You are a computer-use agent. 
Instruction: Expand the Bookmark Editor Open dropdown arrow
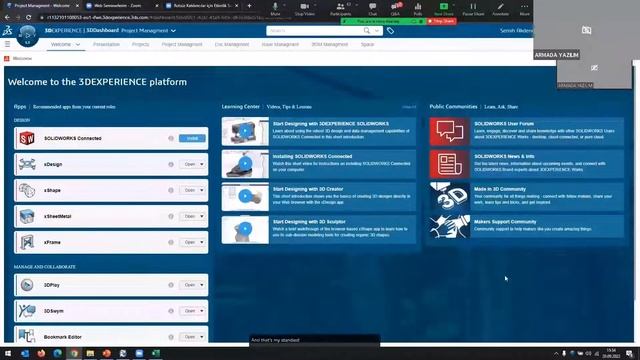202,337
